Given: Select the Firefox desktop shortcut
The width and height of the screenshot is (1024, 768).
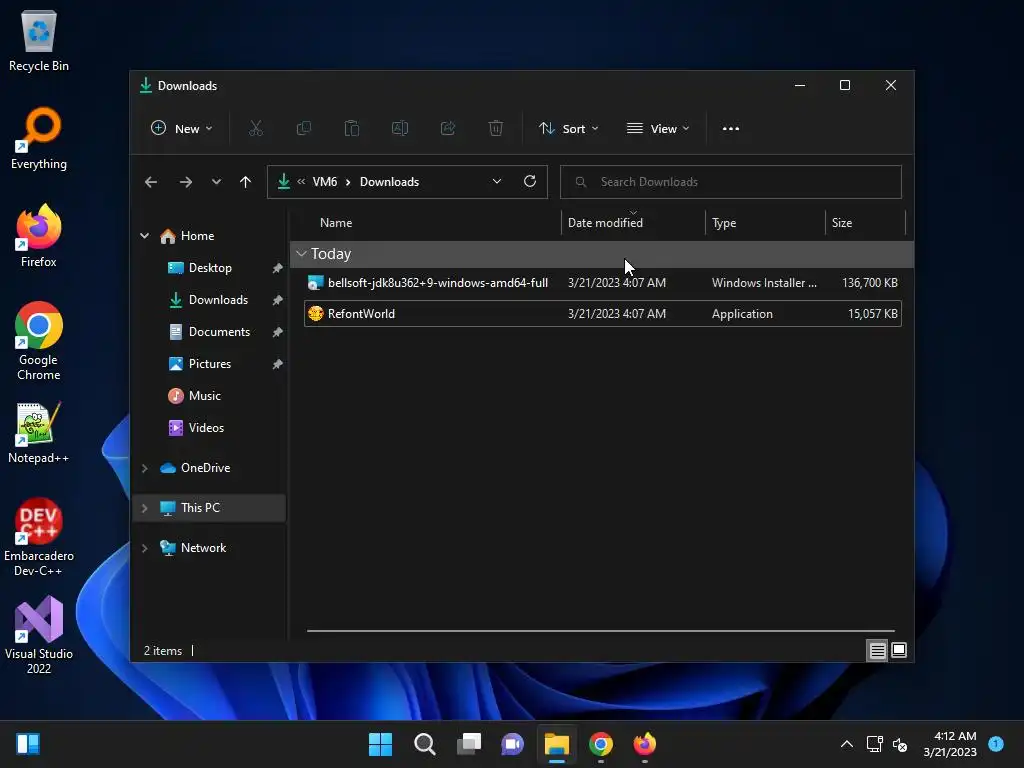Looking at the screenshot, I should point(39,236).
